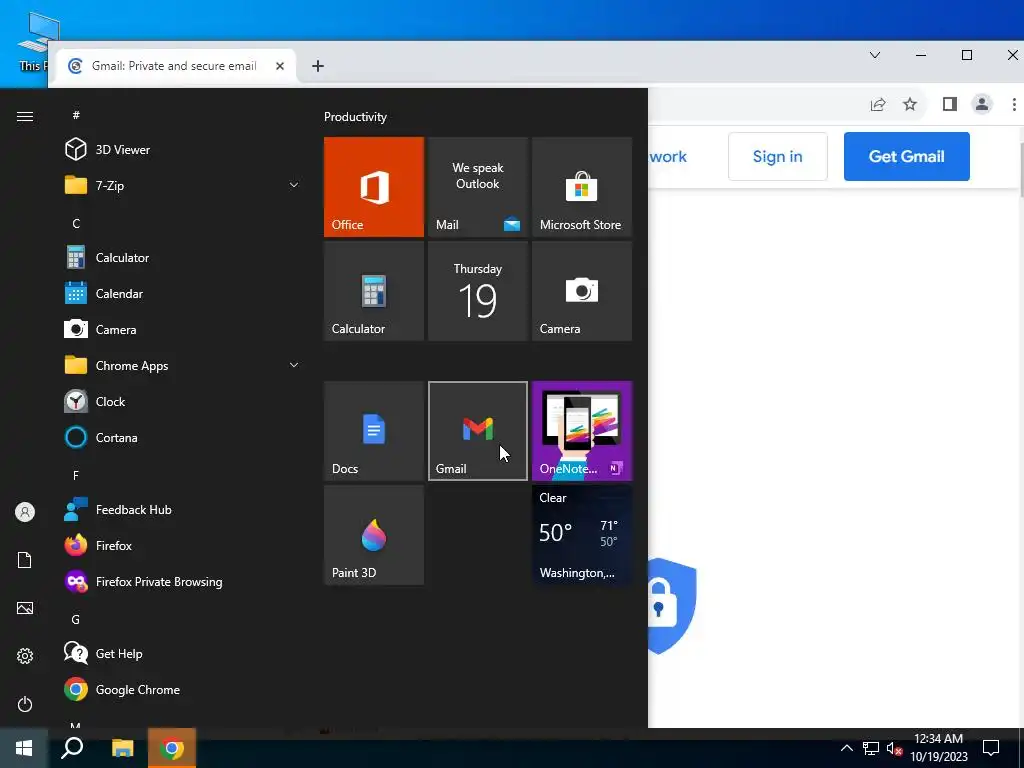Click the C letter header
Image resolution: width=1024 pixels, height=768 pixels.
76,223
